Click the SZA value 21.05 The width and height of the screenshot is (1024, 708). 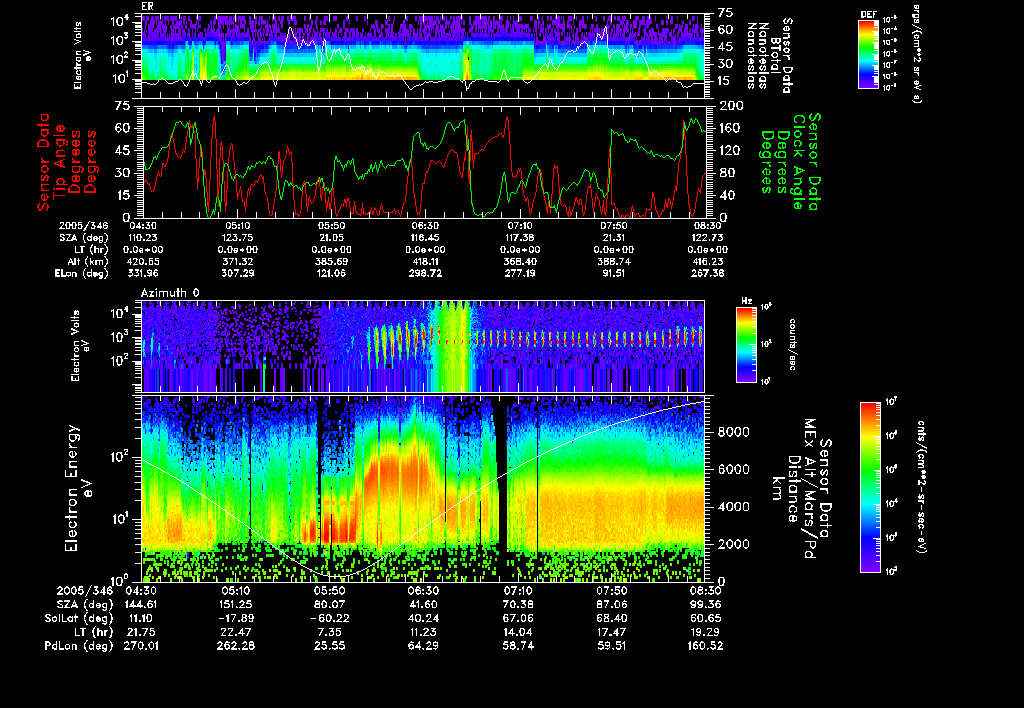(331, 238)
